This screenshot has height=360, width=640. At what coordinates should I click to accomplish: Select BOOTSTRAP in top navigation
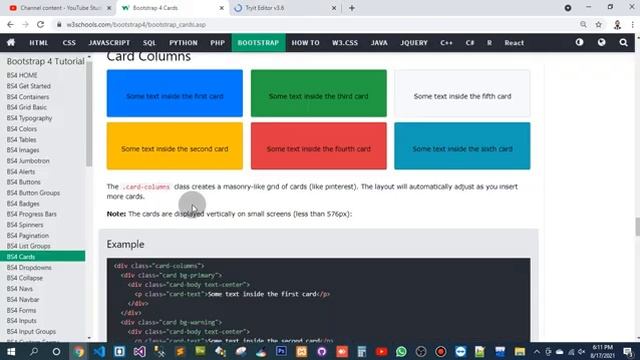coord(258,42)
